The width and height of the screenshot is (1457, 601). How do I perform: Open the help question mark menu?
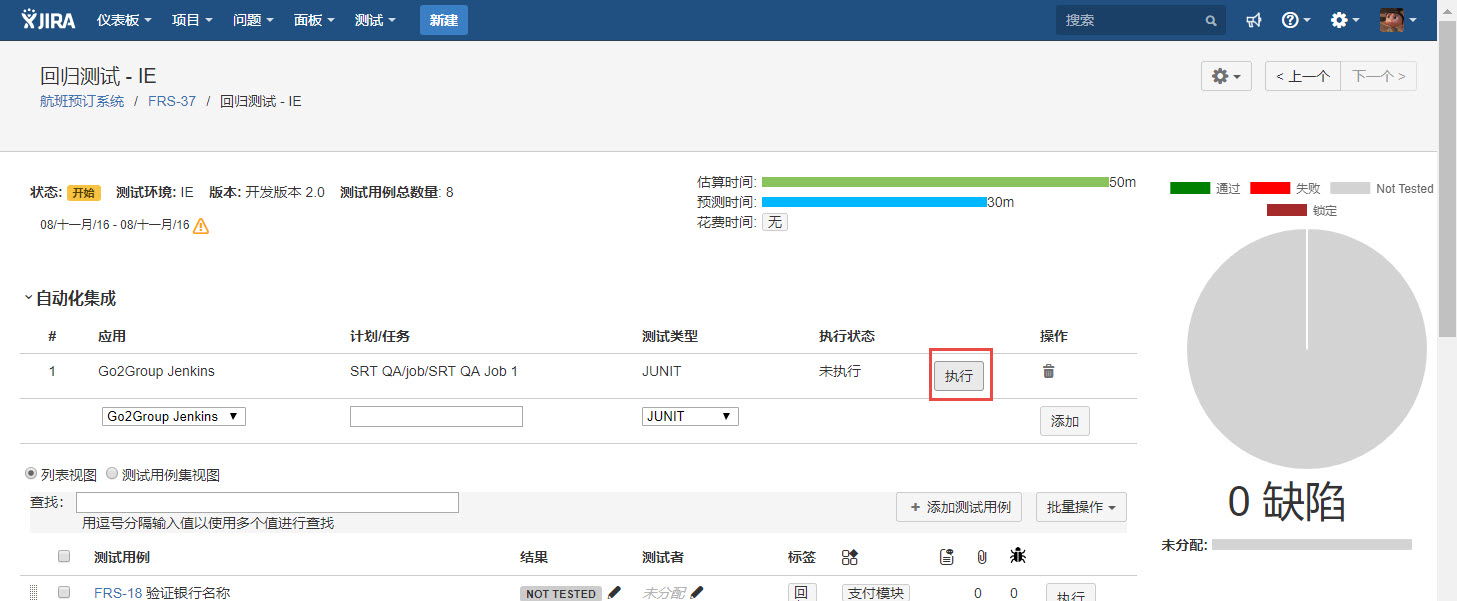coord(1295,20)
